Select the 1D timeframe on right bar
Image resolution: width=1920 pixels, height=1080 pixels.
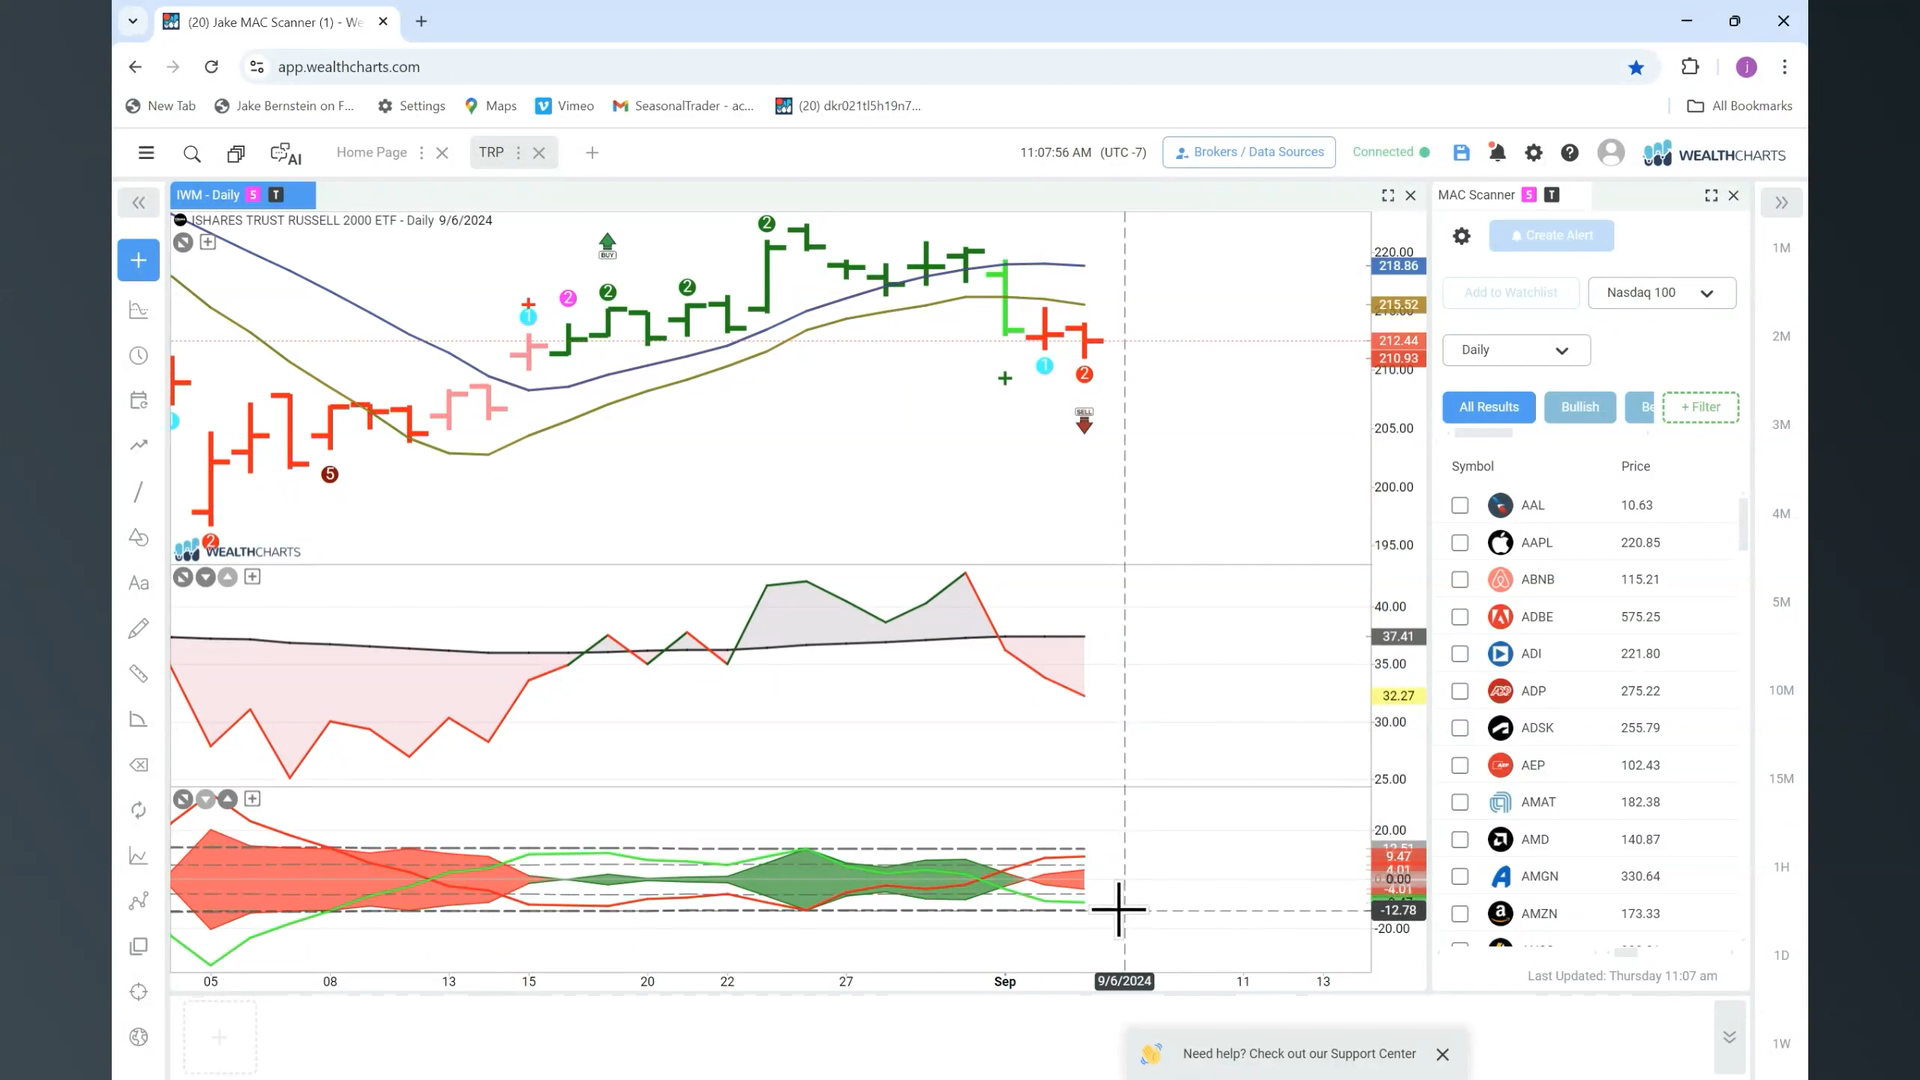pyautogui.click(x=1781, y=956)
